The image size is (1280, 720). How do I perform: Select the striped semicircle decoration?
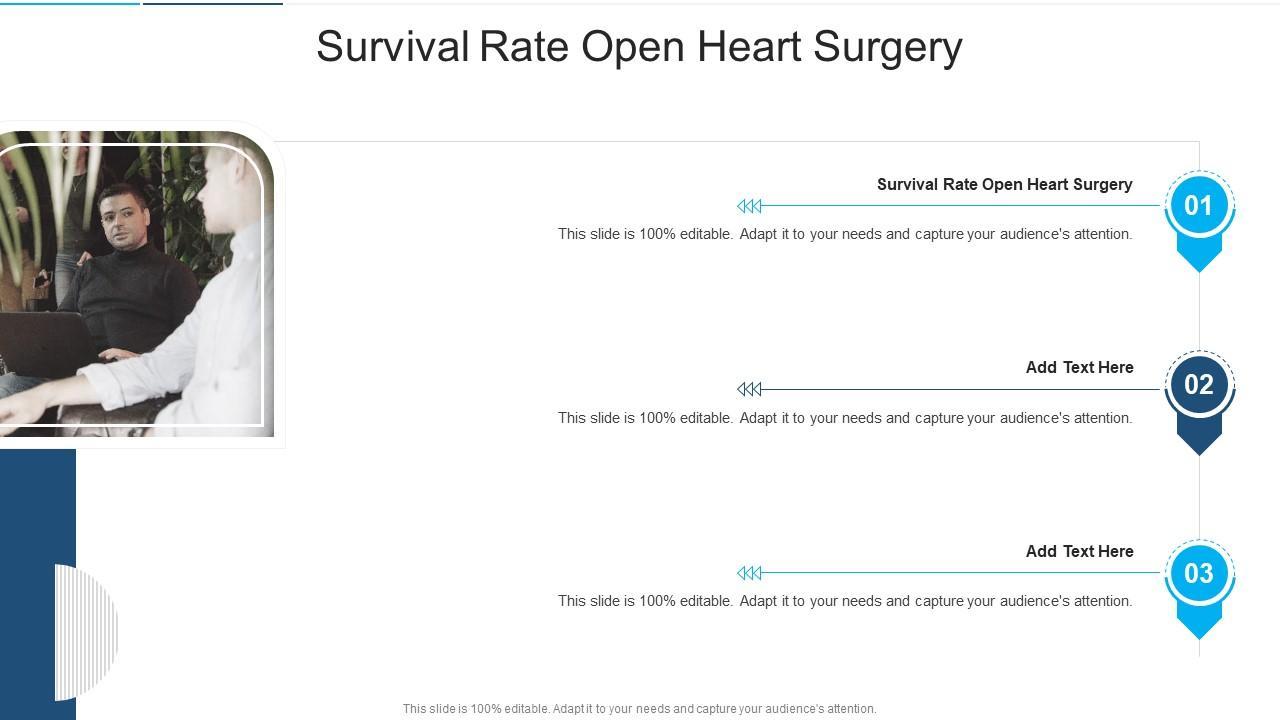(x=87, y=632)
